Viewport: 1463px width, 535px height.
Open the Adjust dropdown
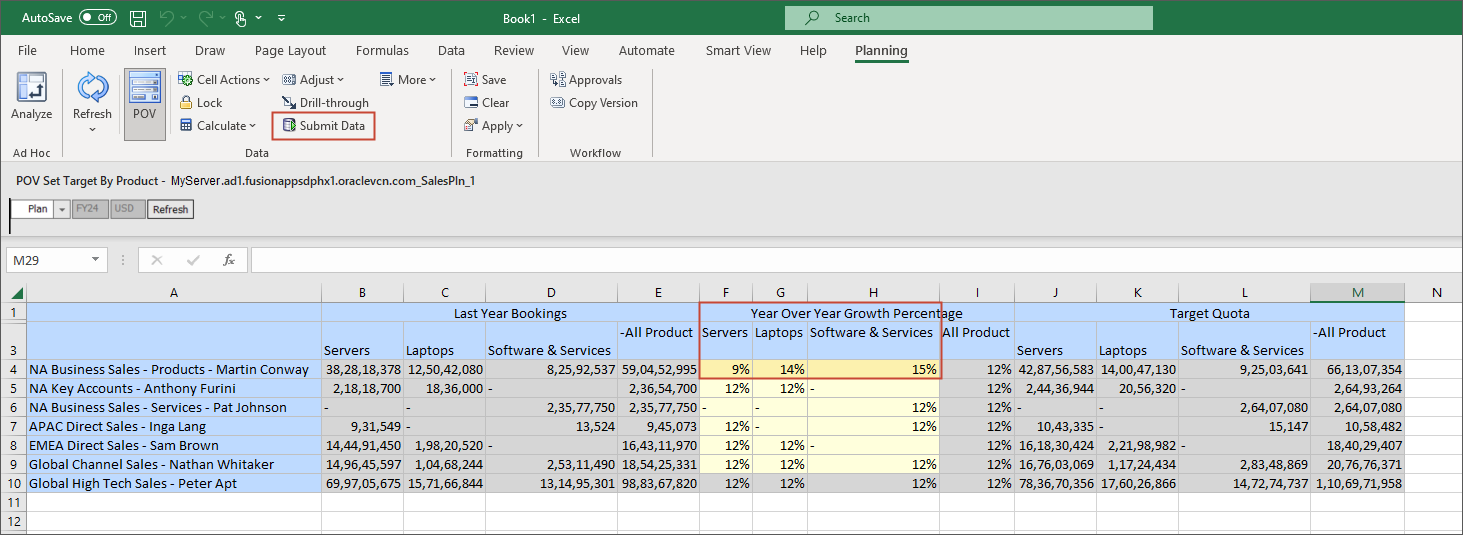pyautogui.click(x=313, y=80)
